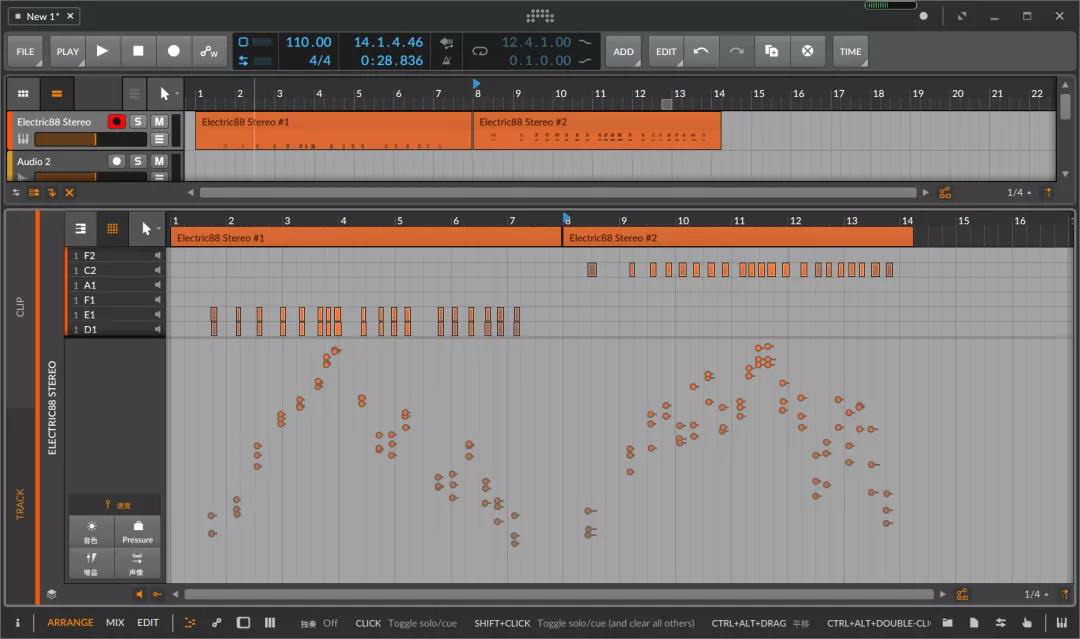
Task: Select the A1 note row
Action: click(114, 285)
